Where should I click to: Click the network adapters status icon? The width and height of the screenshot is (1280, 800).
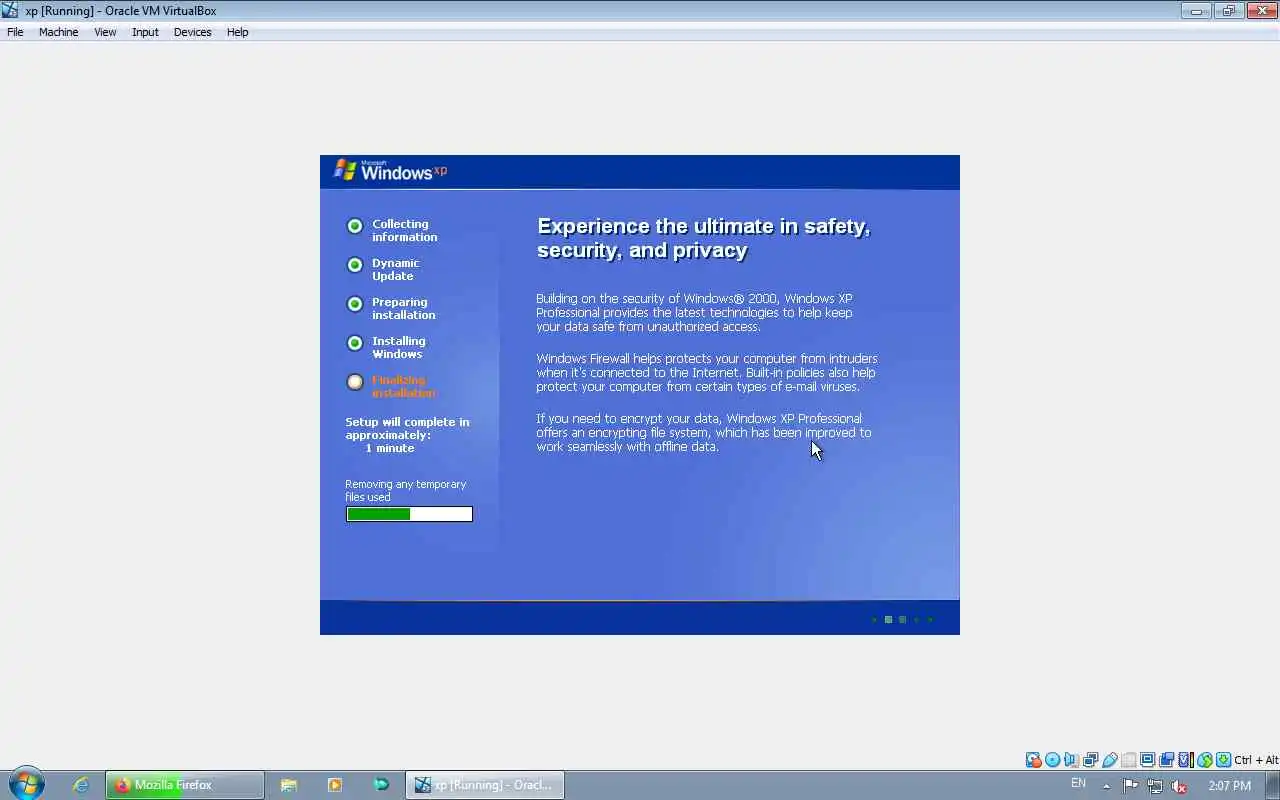pyautogui.click(x=1090, y=760)
